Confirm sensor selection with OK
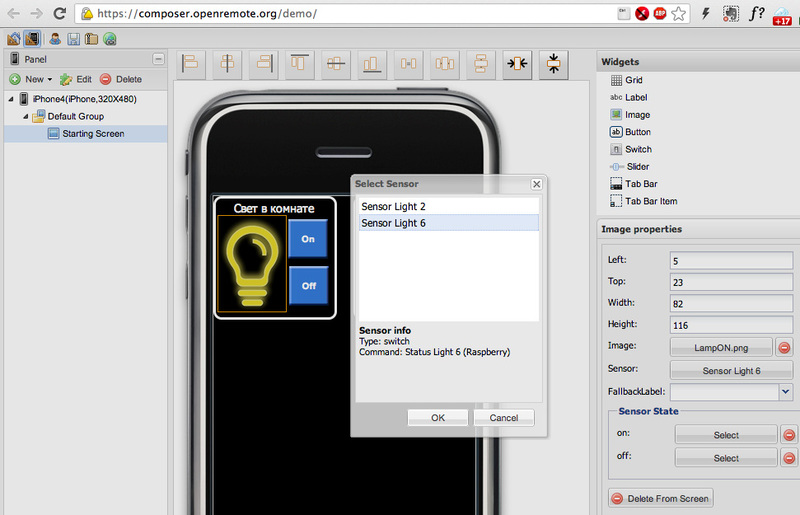 pos(438,418)
